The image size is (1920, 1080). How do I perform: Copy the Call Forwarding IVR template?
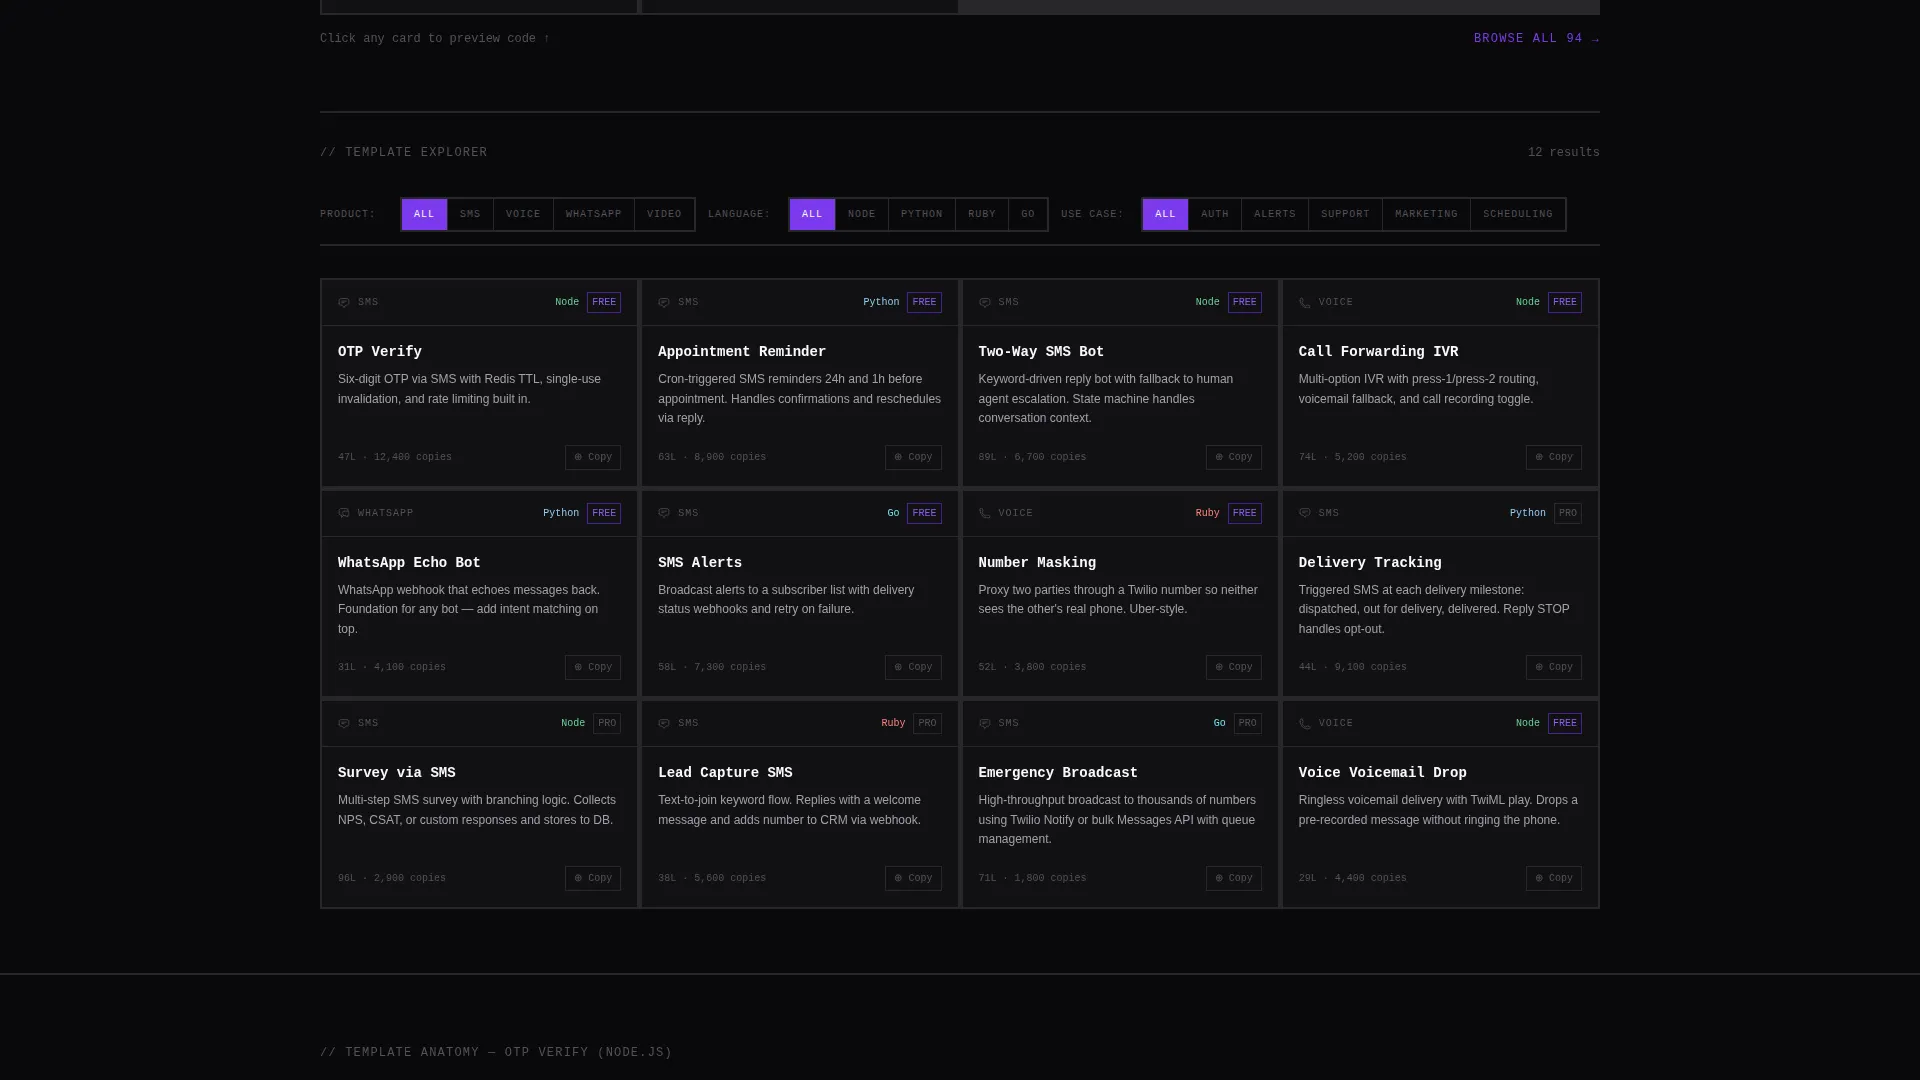(1554, 457)
